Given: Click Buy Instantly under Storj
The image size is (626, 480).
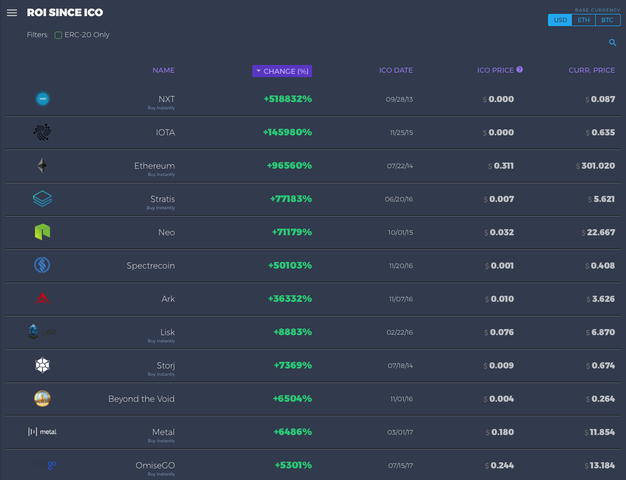Looking at the screenshot, I should [161, 374].
